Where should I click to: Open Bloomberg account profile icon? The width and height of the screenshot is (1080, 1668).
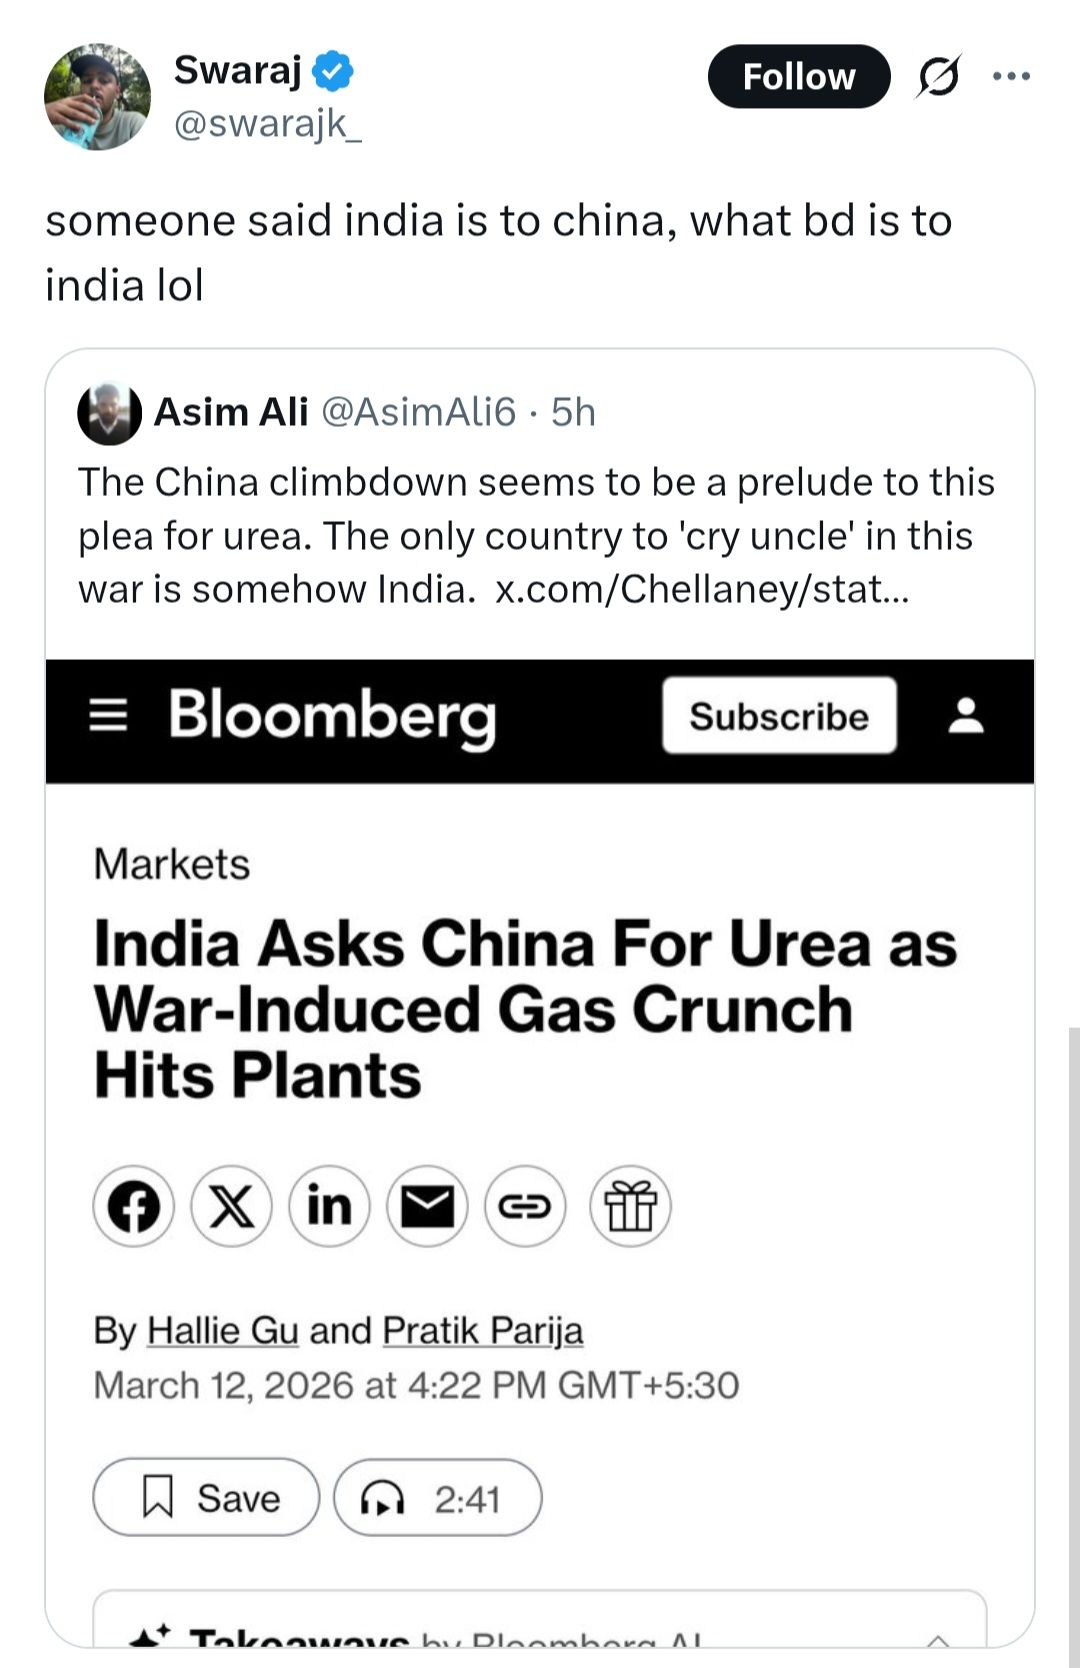click(966, 716)
